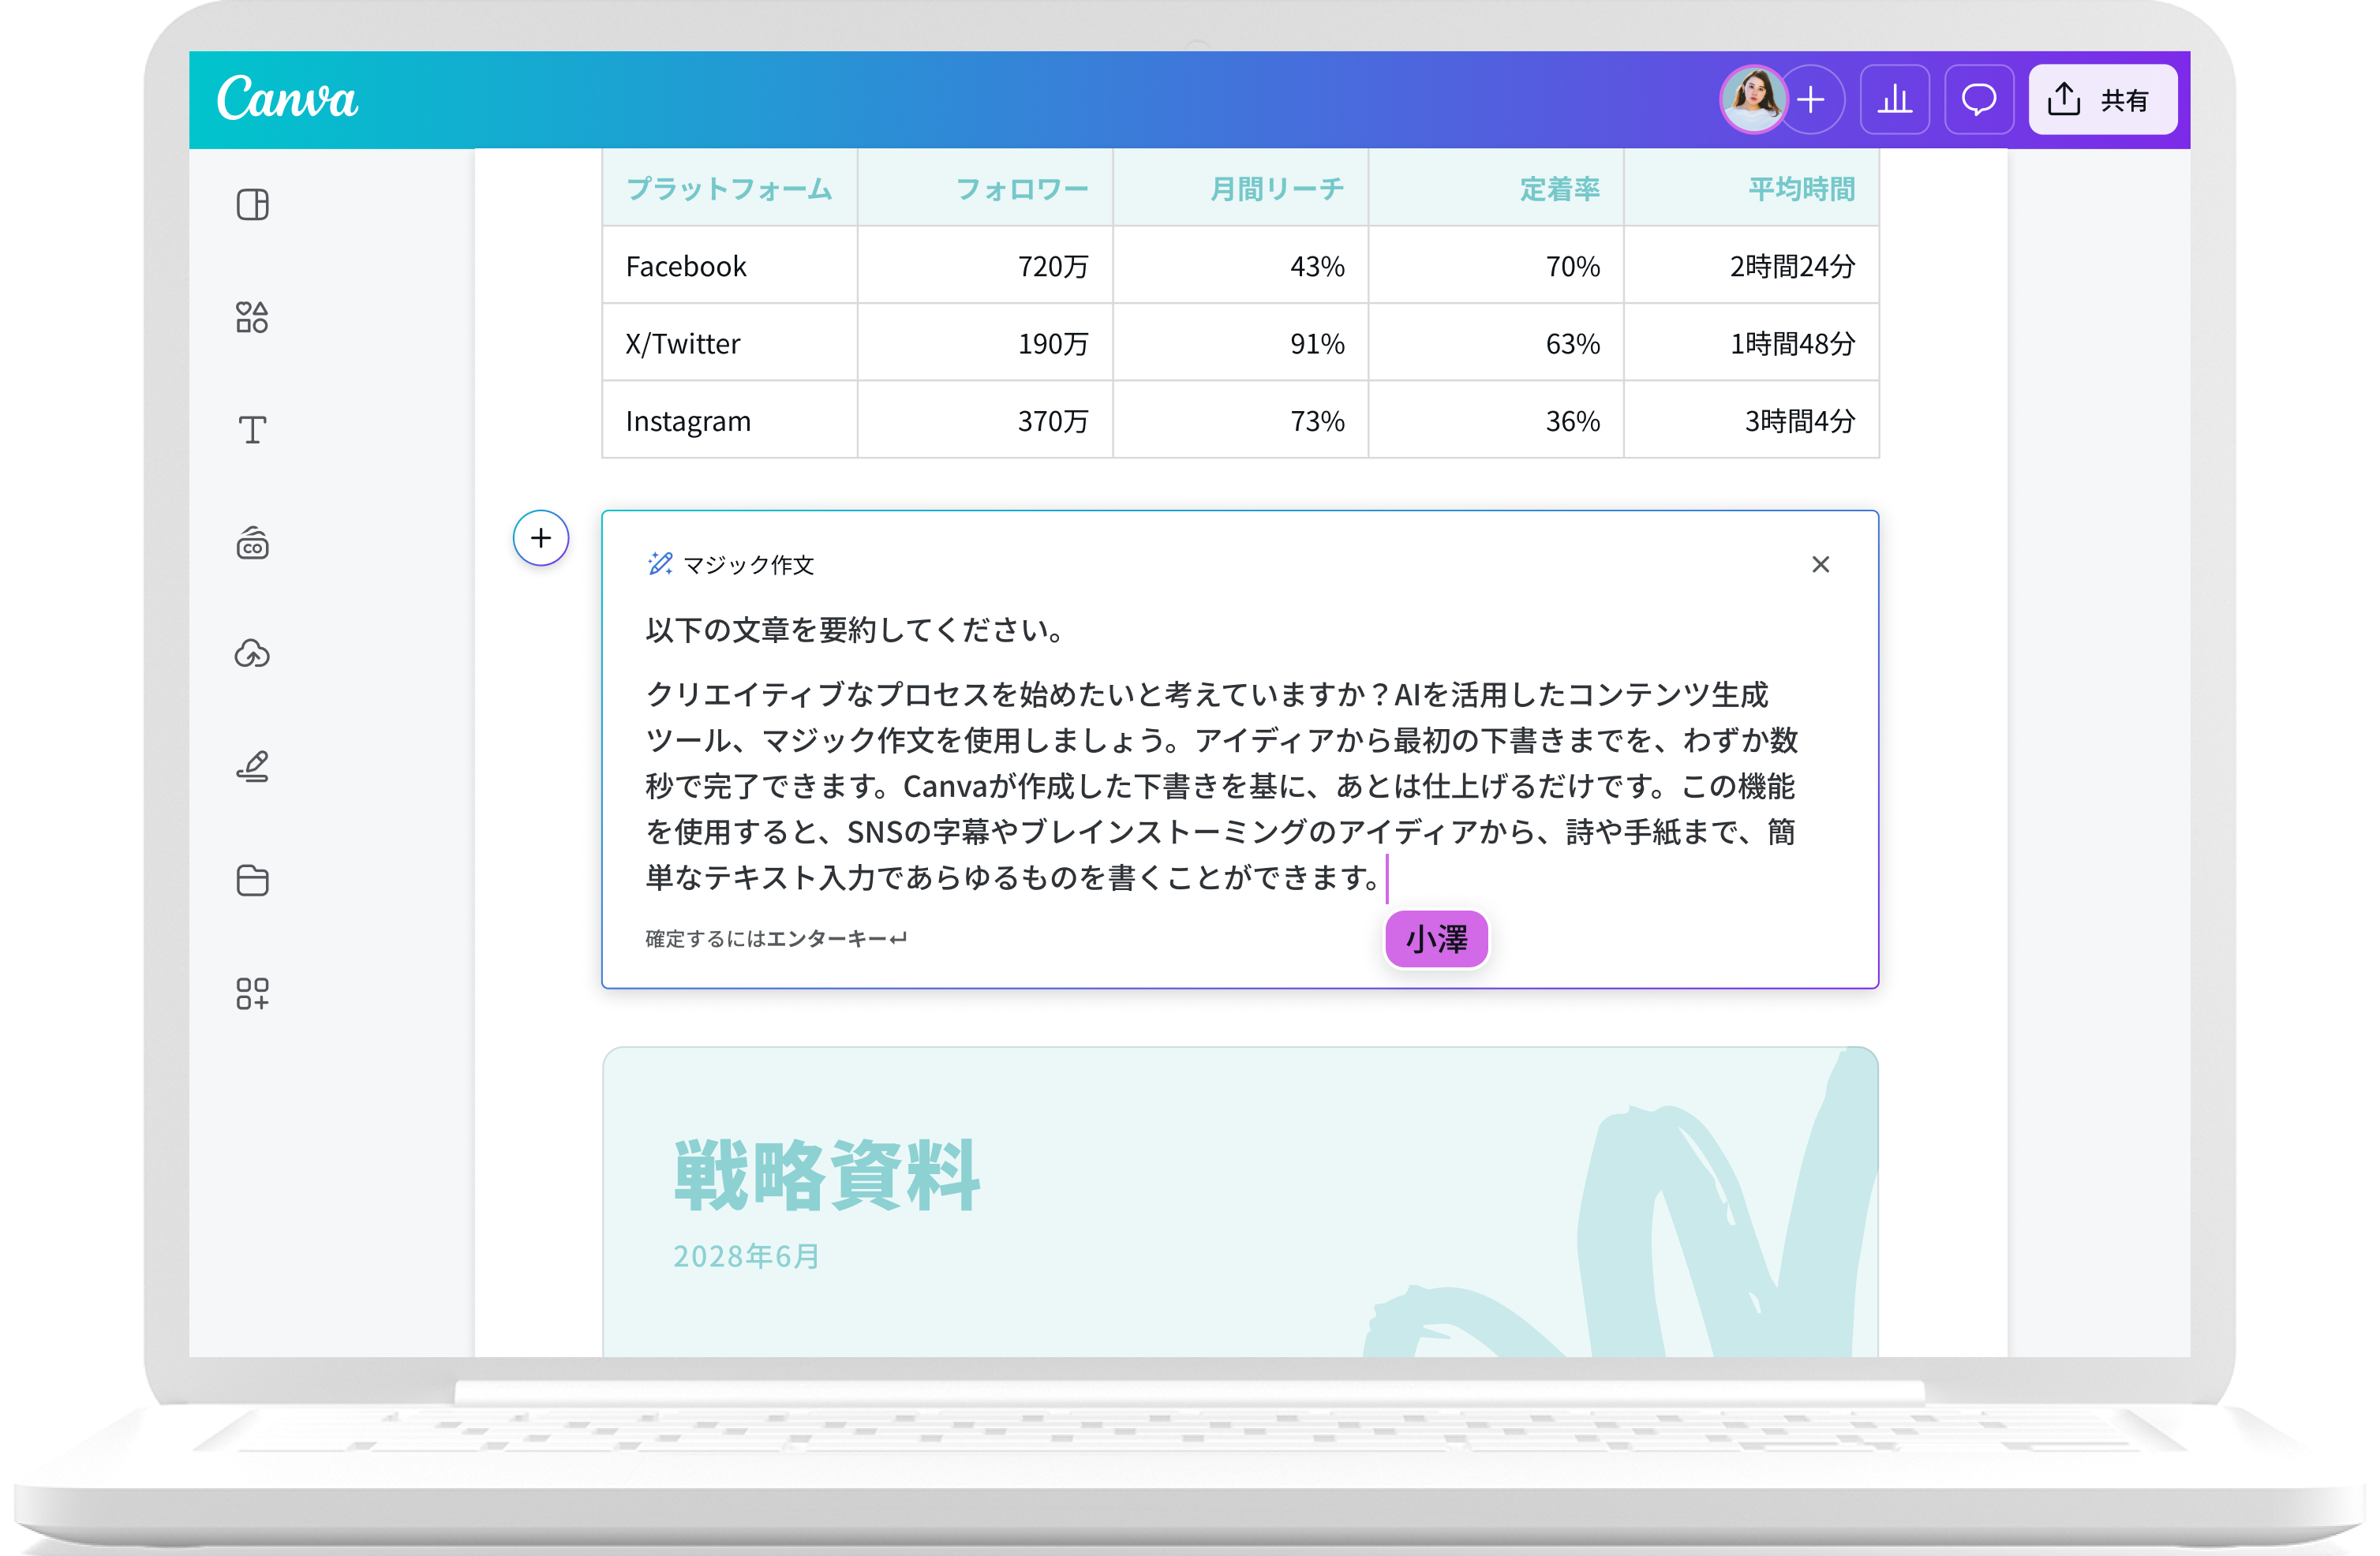This screenshot has height=1556, width=2380.
Task: Select the 2時間24分 cell
Action: 1752,266
